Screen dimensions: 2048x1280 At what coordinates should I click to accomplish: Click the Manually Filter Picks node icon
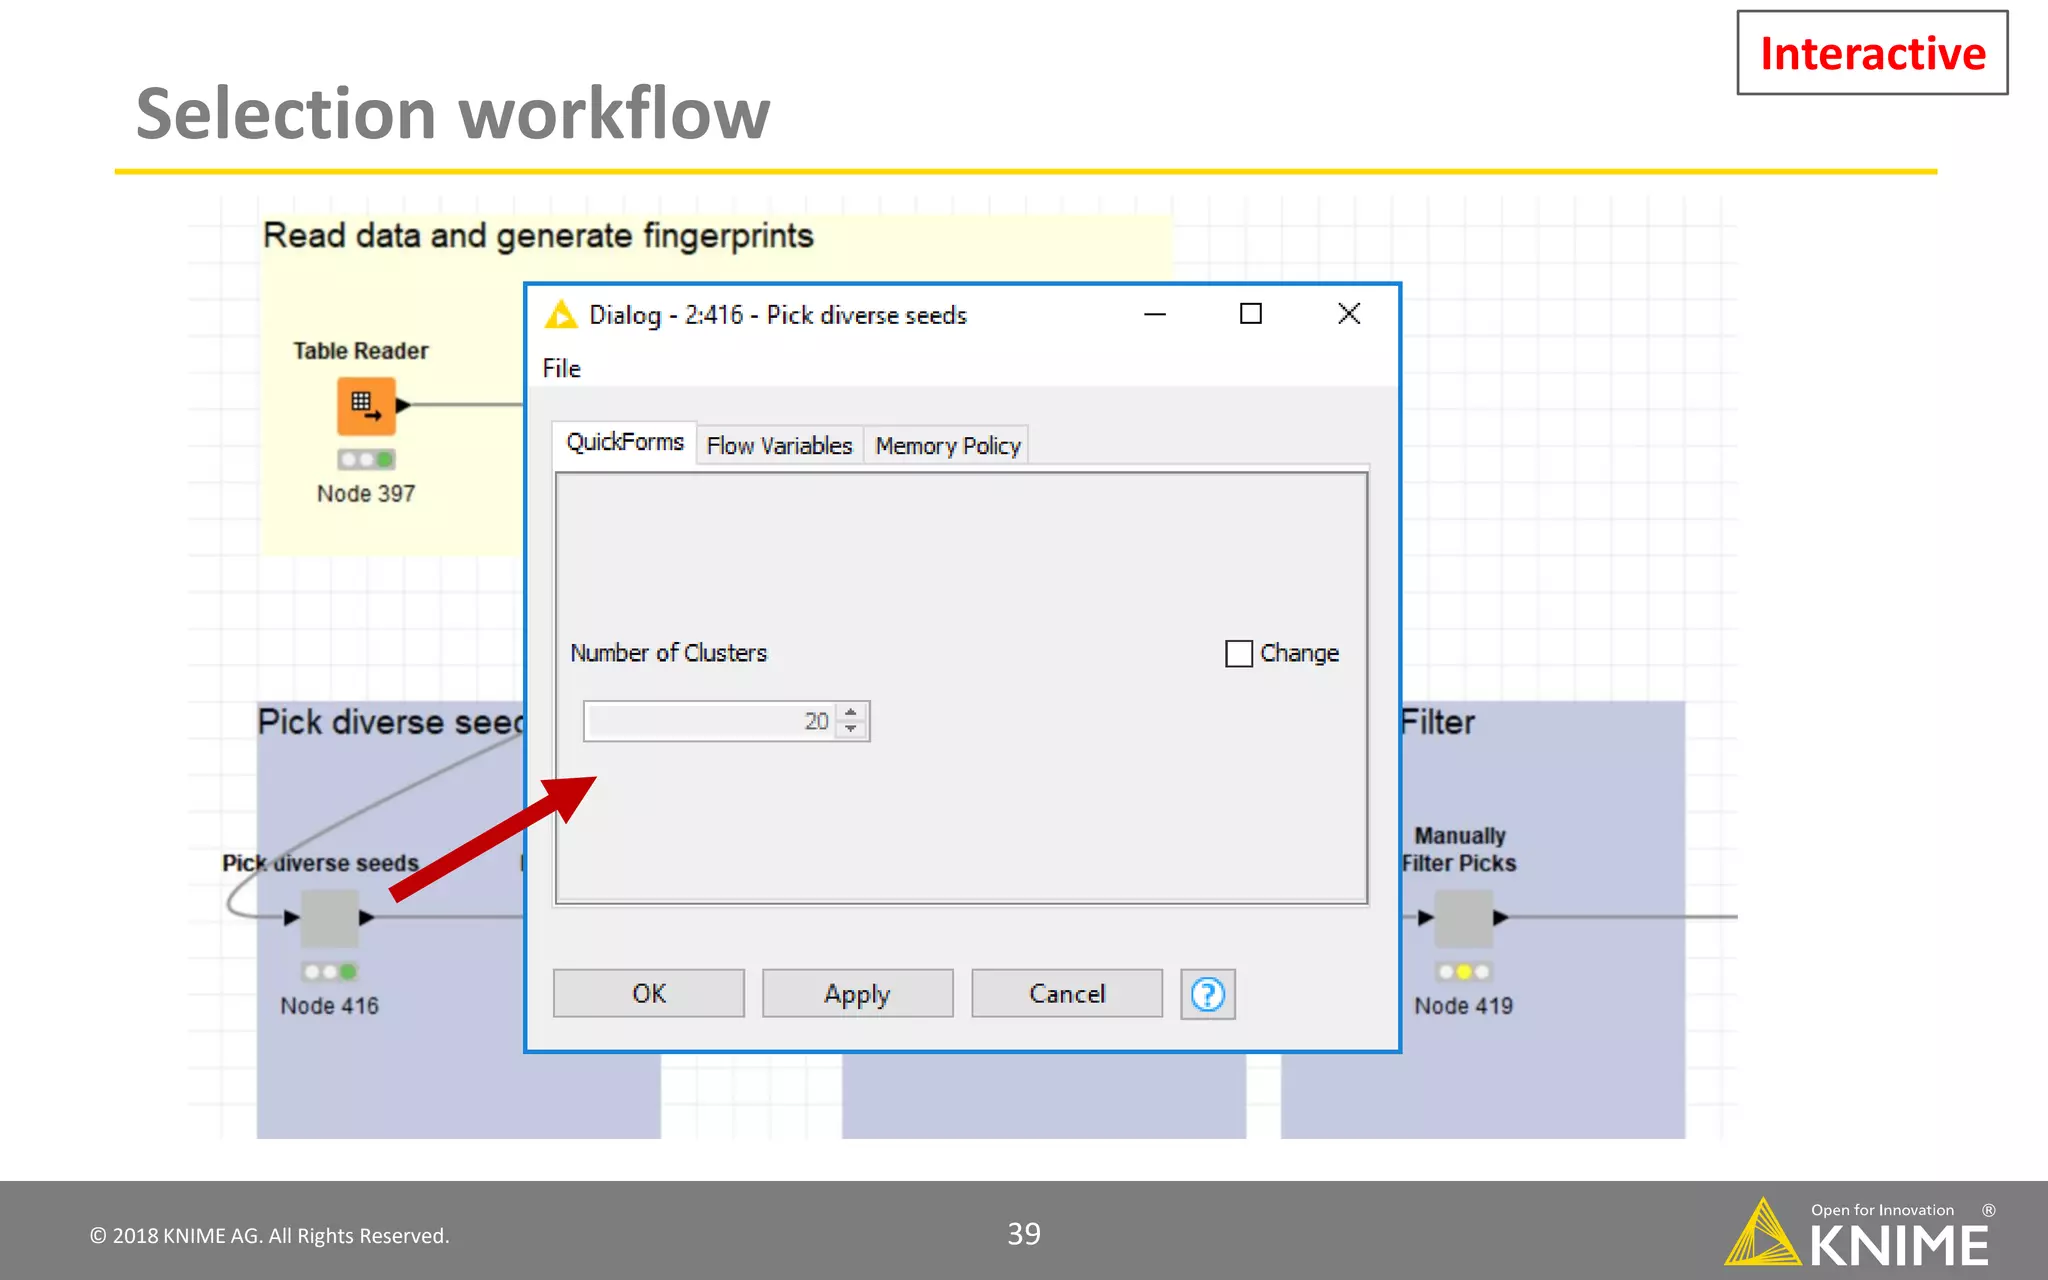point(1463,917)
